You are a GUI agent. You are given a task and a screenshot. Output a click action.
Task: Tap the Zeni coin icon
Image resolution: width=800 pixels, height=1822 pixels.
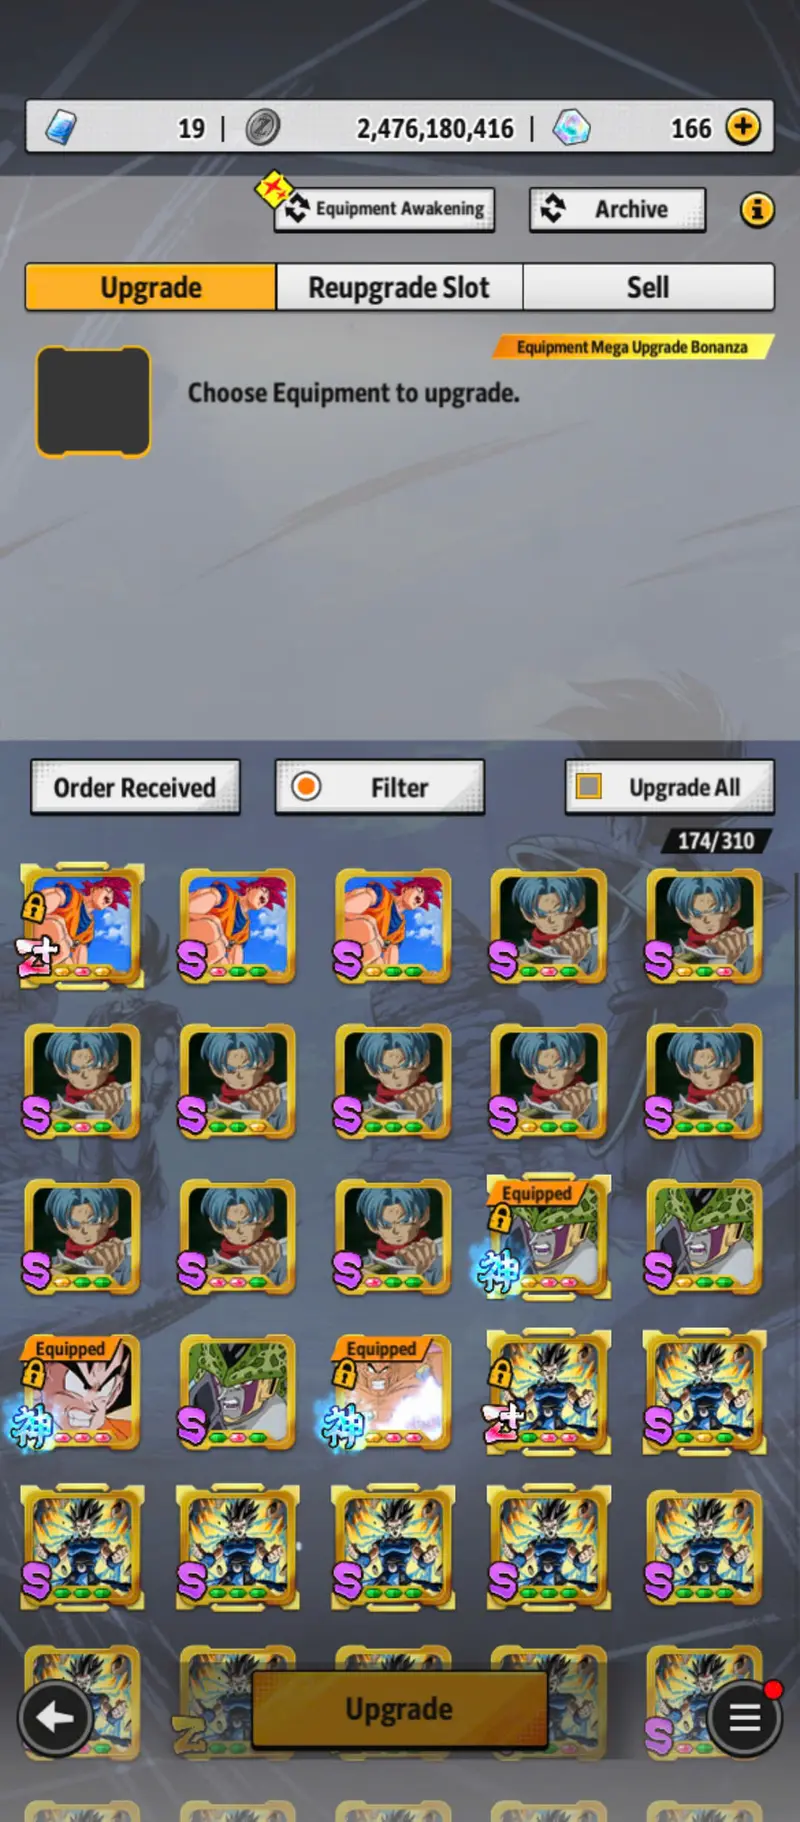pos(263,127)
